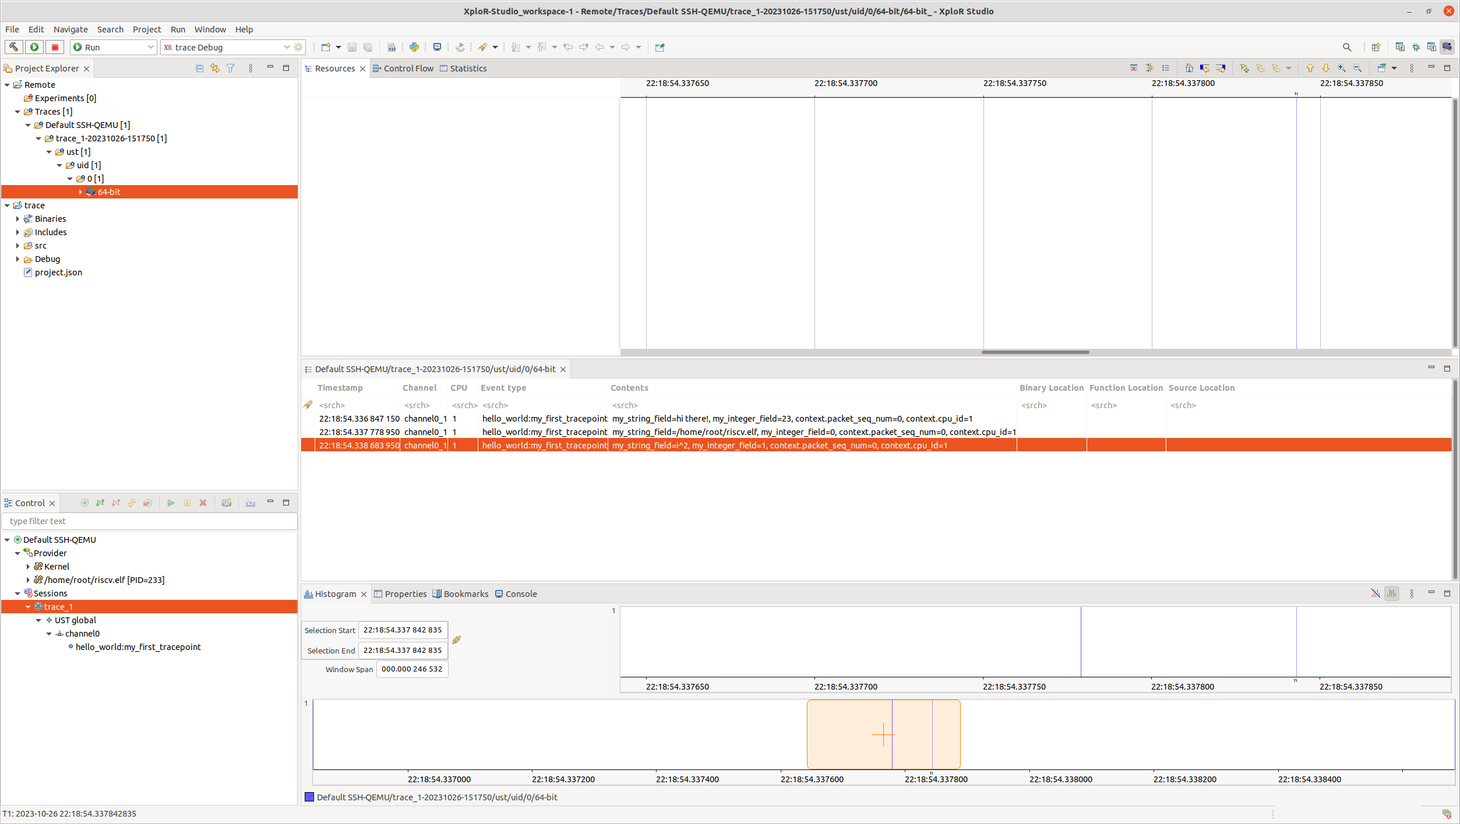Click the hammer Build icon in the main toolbar
The height and width of the screenshot is (824, 1460).
(x=14, y=47)
